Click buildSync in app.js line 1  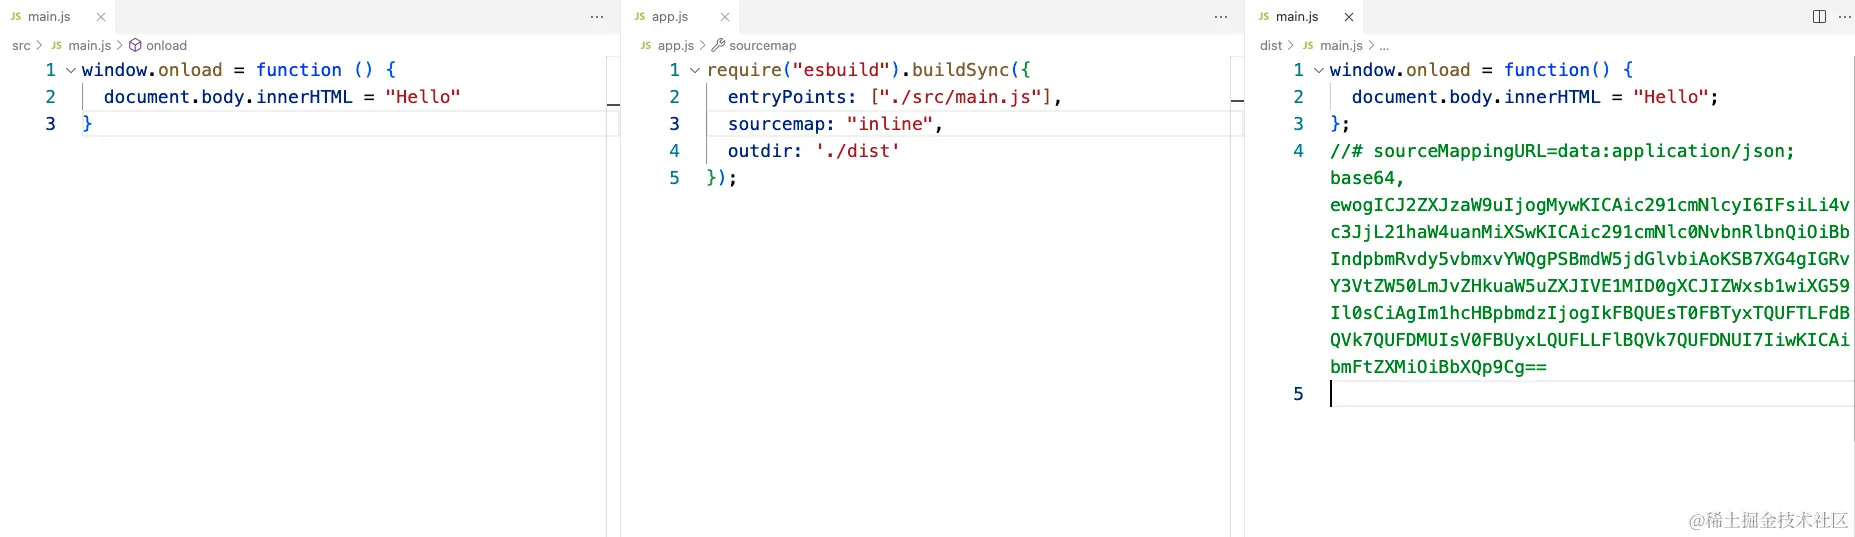[960, 70]
